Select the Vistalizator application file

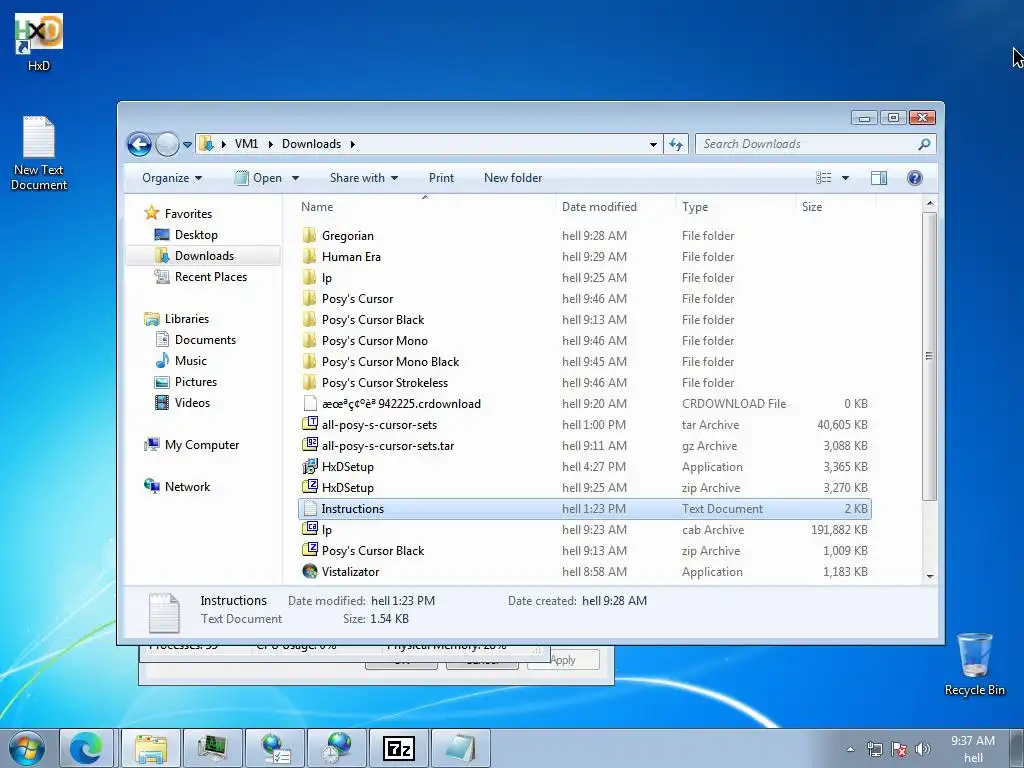[584, 571]
